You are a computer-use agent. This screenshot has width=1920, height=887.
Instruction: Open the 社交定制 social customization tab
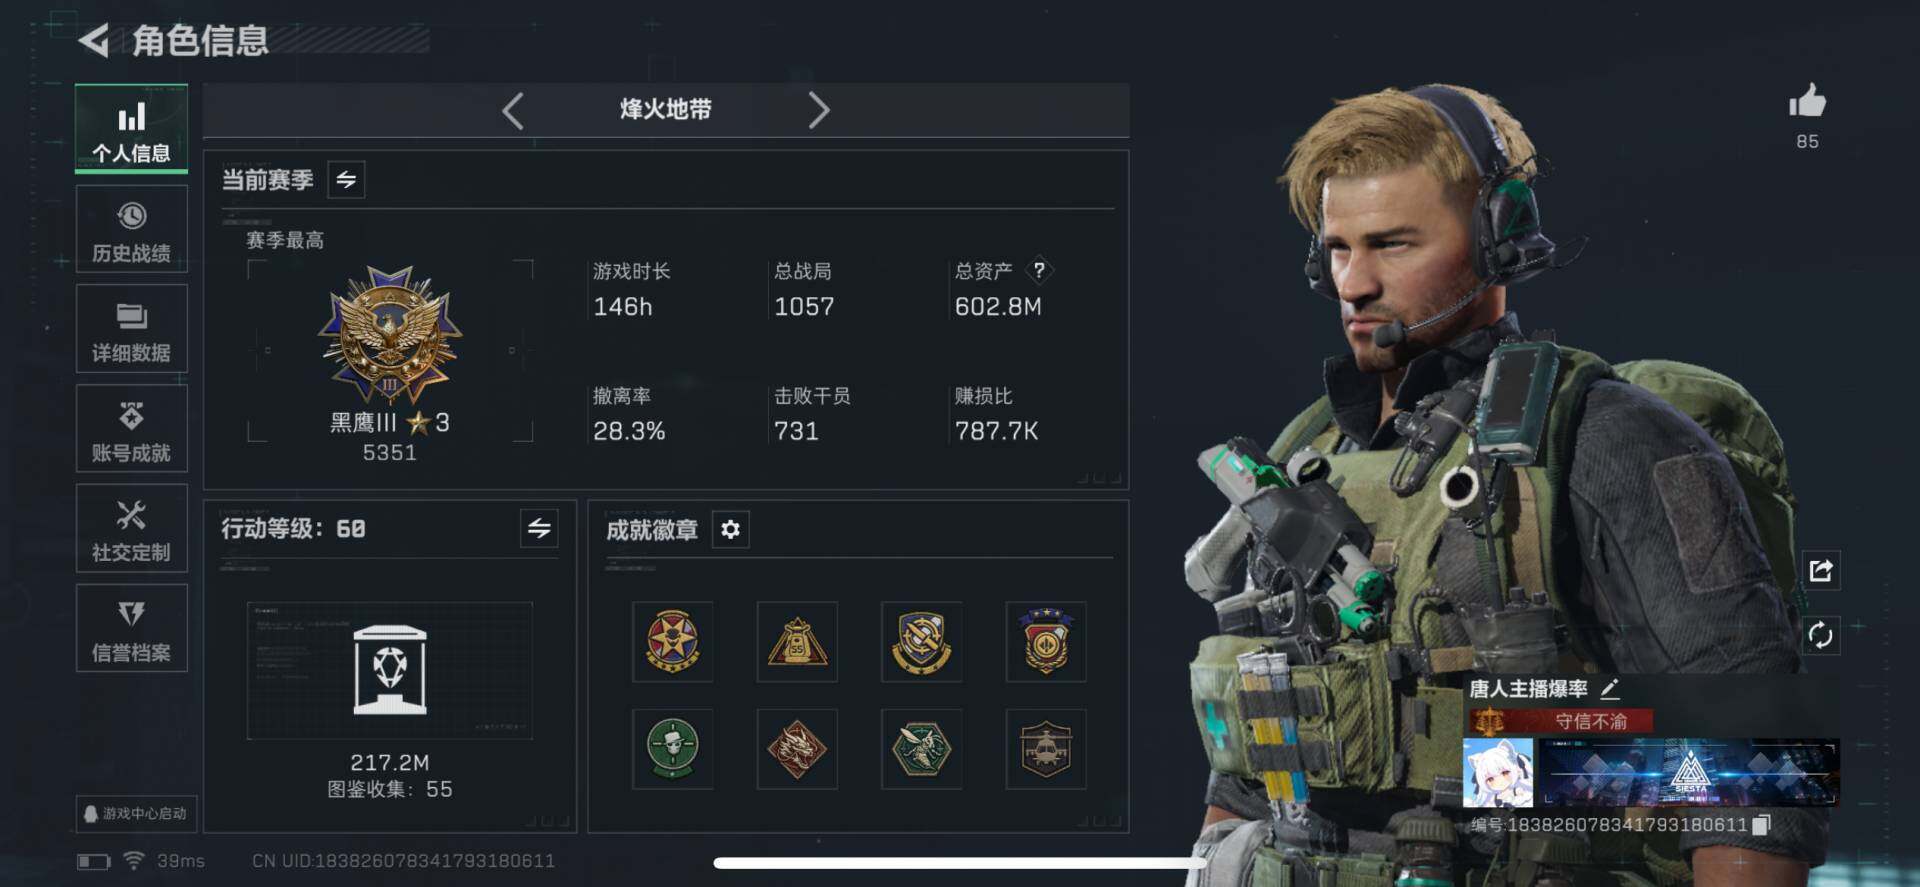pos(131,529)
